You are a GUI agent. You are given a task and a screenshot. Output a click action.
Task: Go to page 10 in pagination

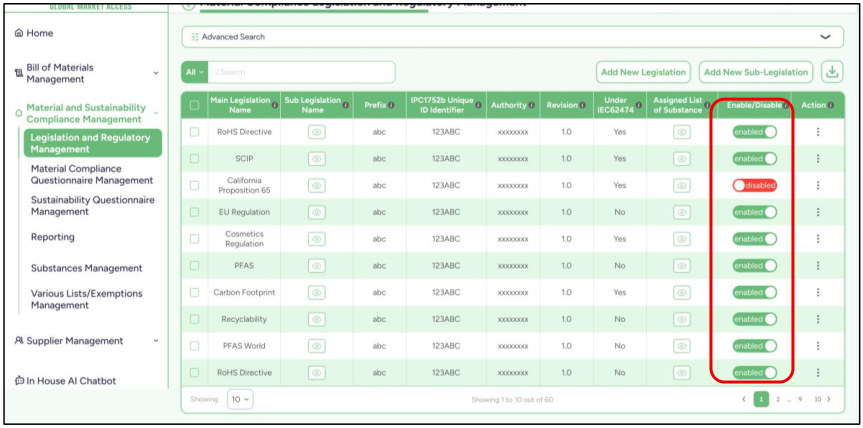[x=818, y=399]
